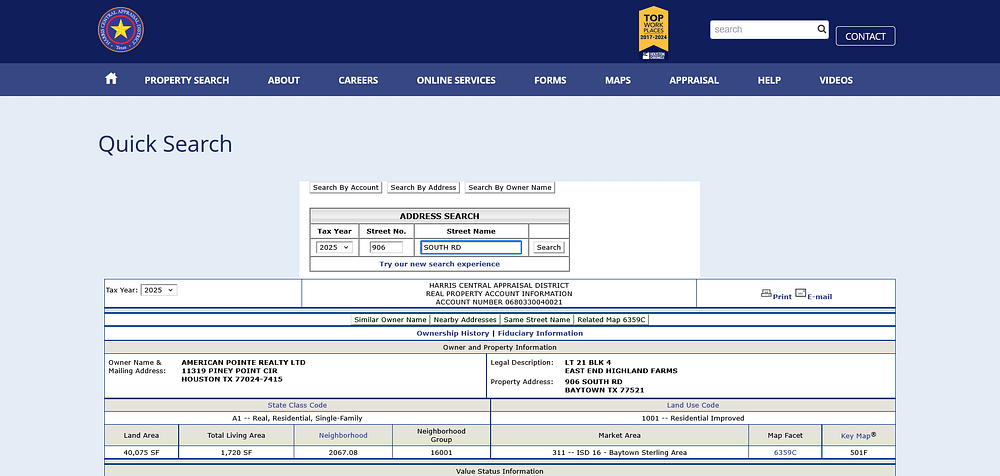The height and width of the screenshot is (476, 1000).
Task: Click the printer icon next to Print
Action: click(766, 294)
